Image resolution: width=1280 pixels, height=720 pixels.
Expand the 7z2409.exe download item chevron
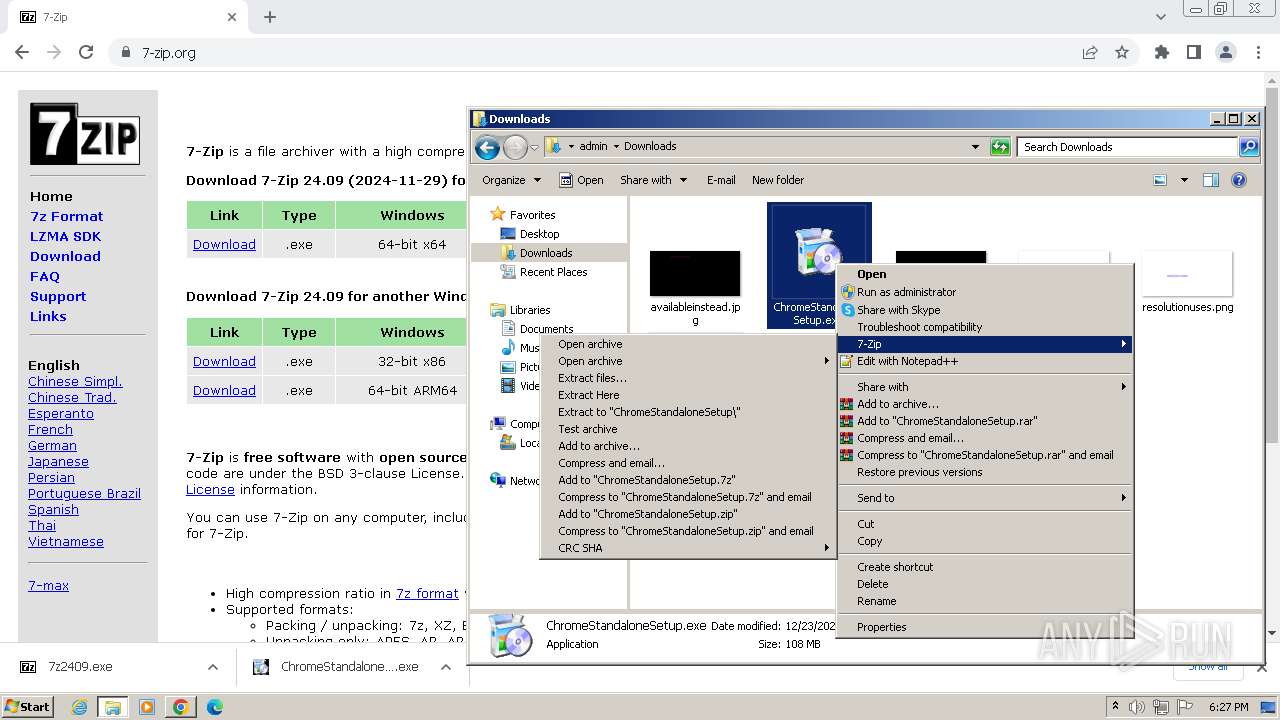tap(213, 667)
